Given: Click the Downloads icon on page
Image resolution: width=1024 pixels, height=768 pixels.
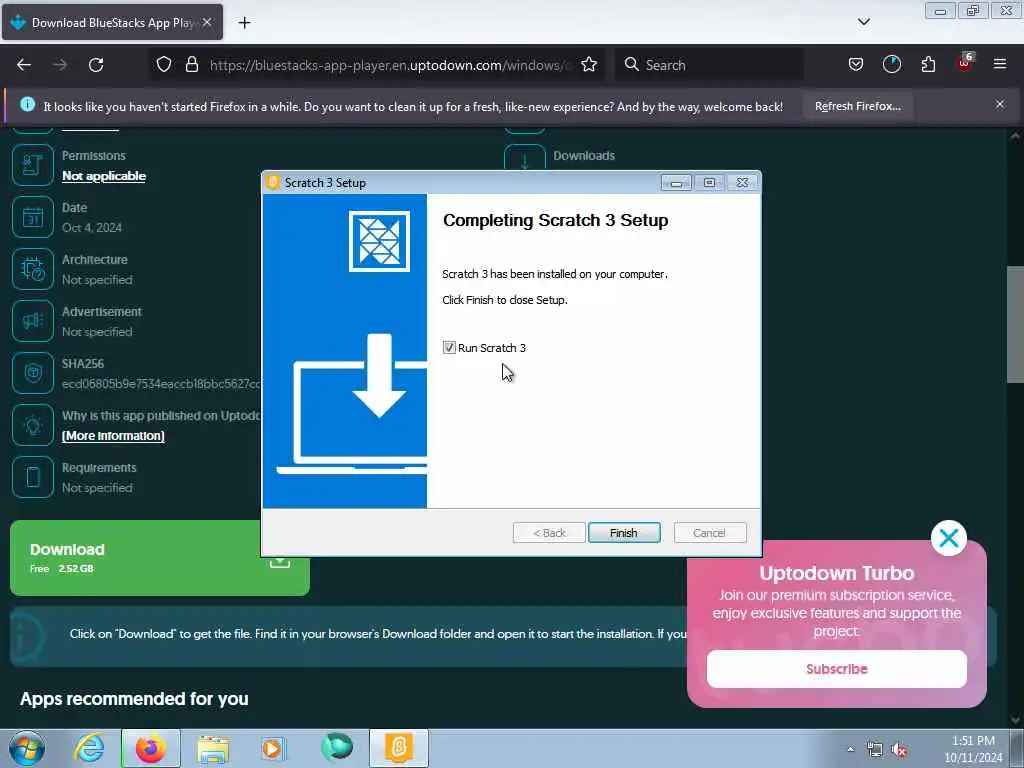Looking at the screenshot, I should point(524,157).
